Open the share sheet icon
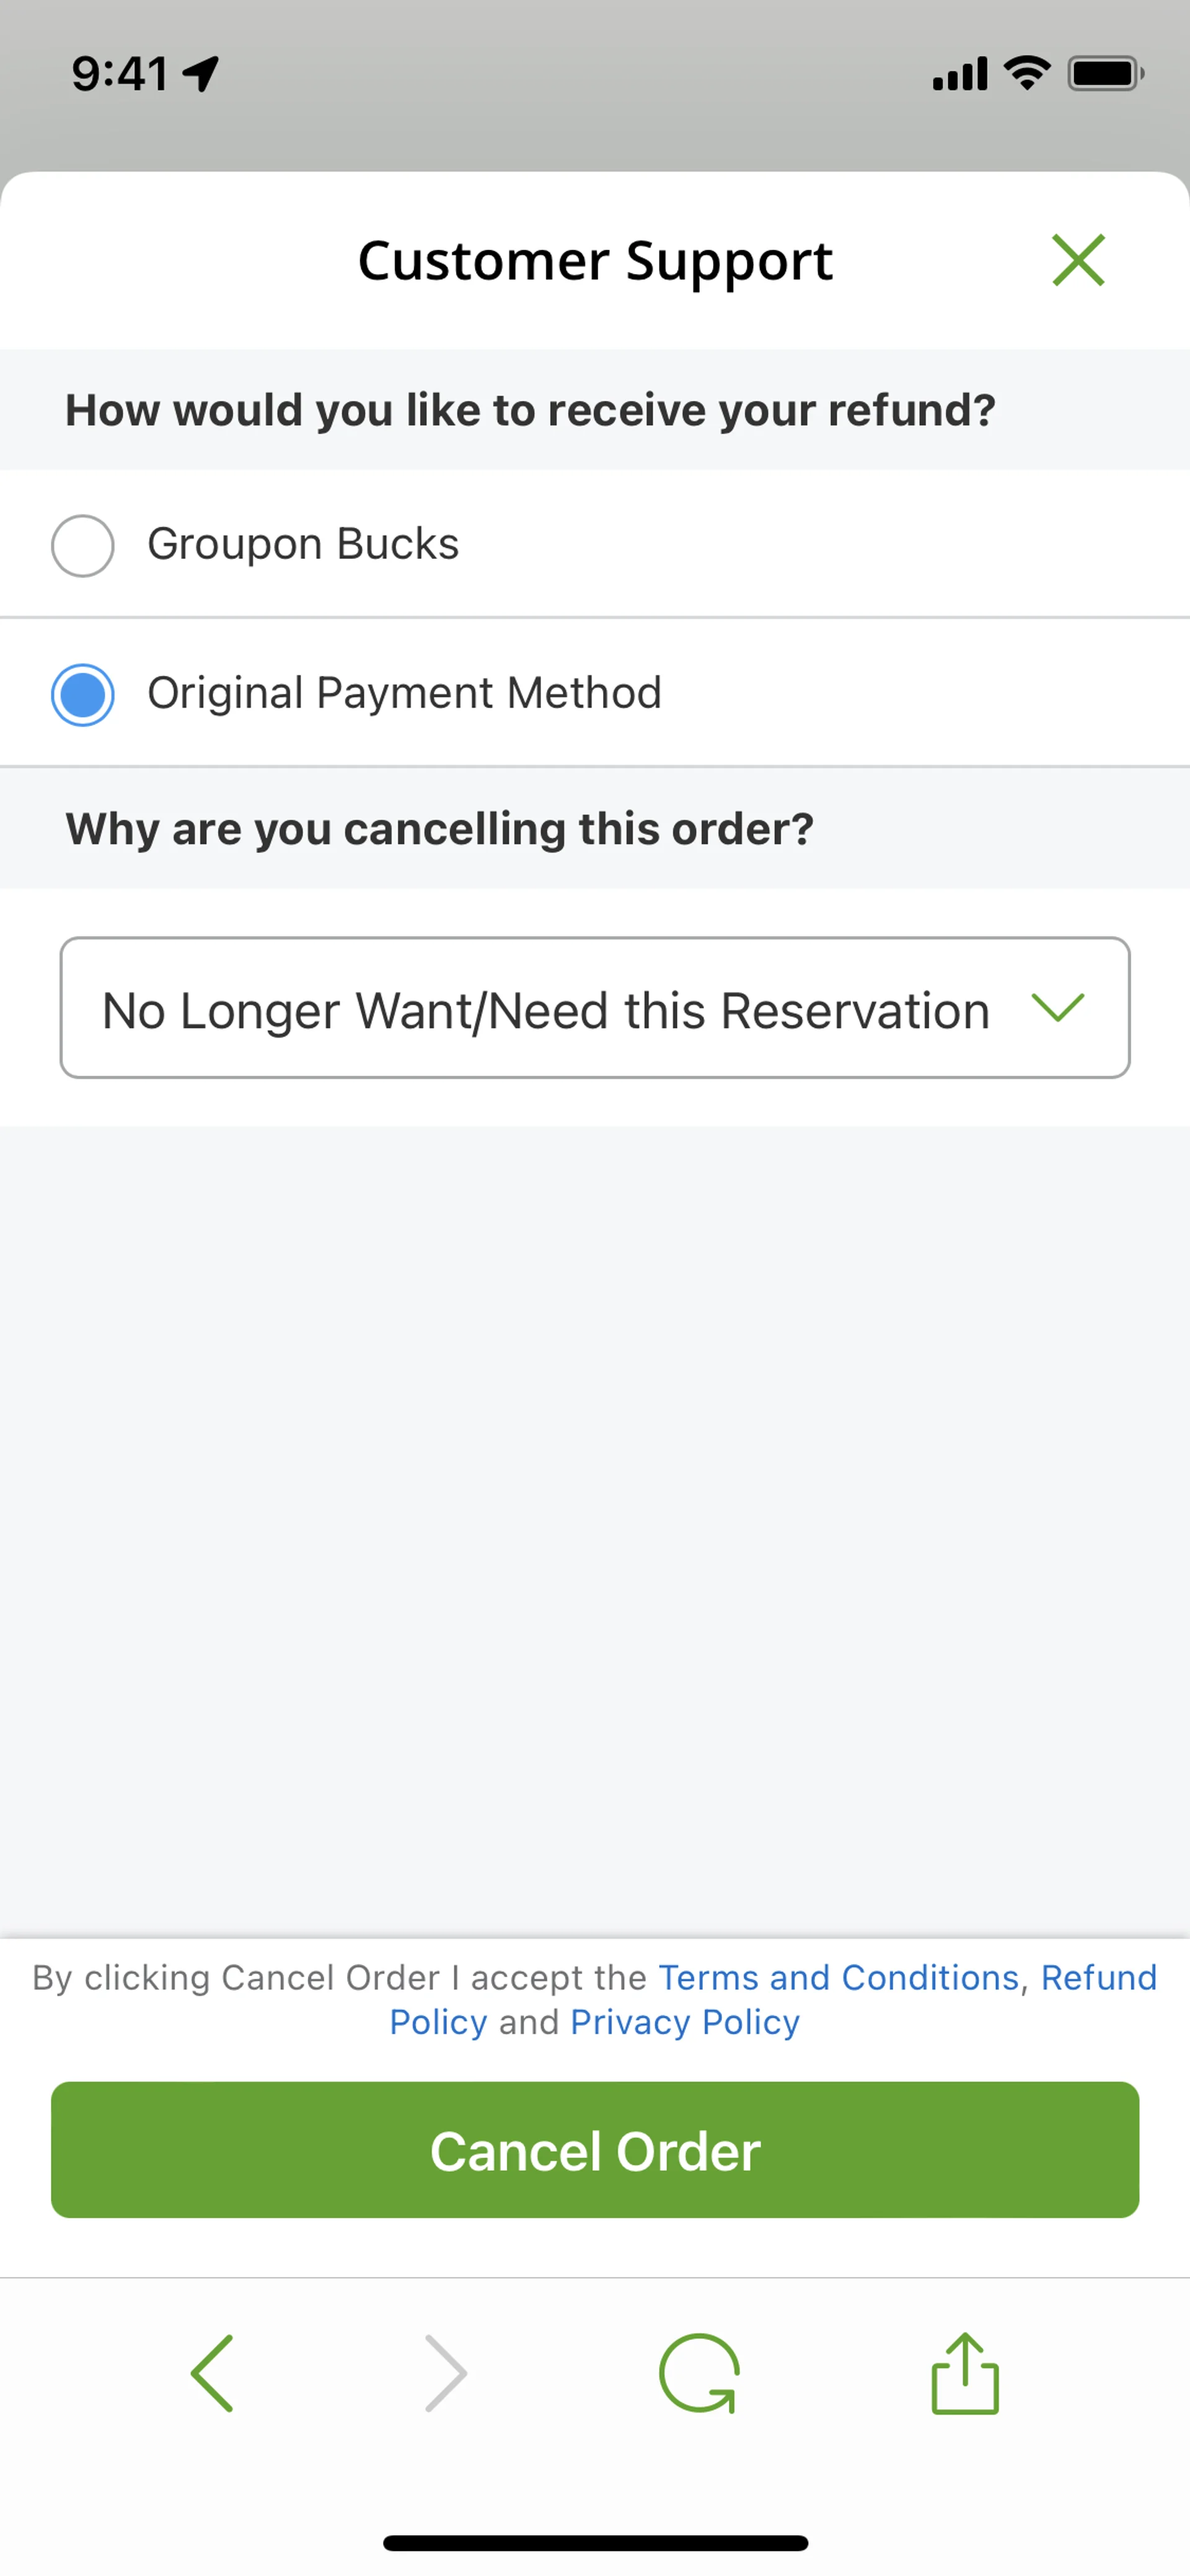Viewport: 1190px width, 2576px height. [965, 2373]
